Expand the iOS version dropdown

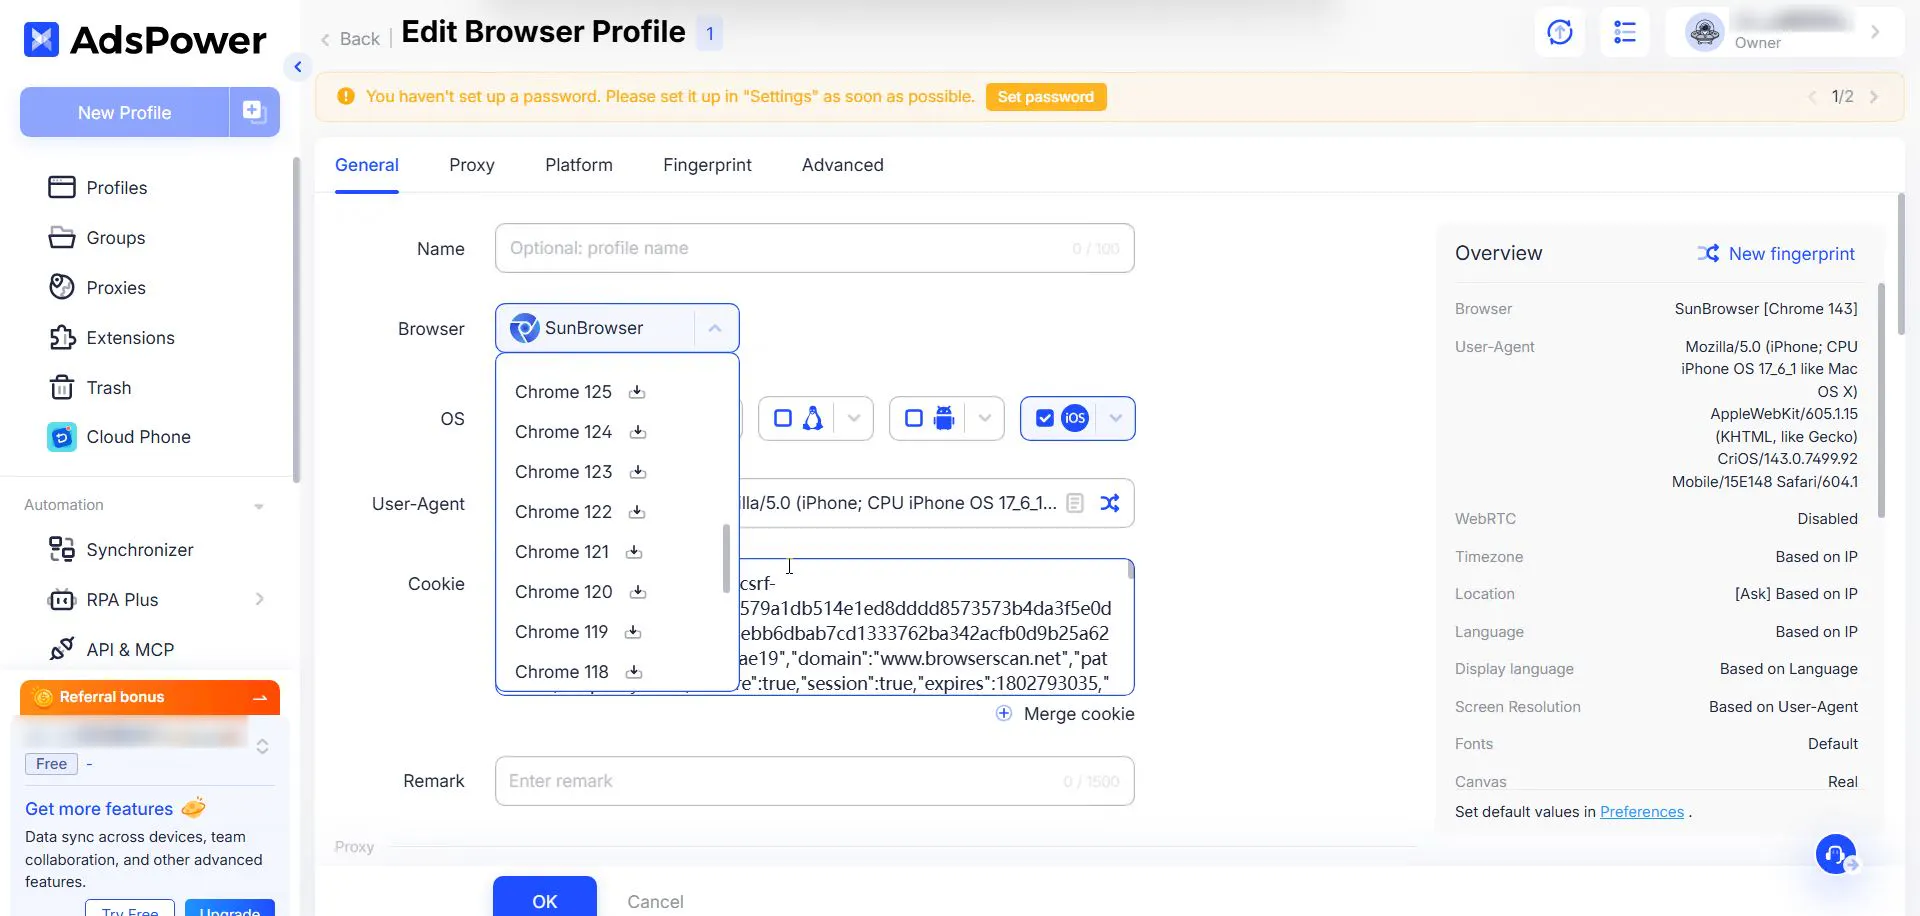tap(1115, 418)
